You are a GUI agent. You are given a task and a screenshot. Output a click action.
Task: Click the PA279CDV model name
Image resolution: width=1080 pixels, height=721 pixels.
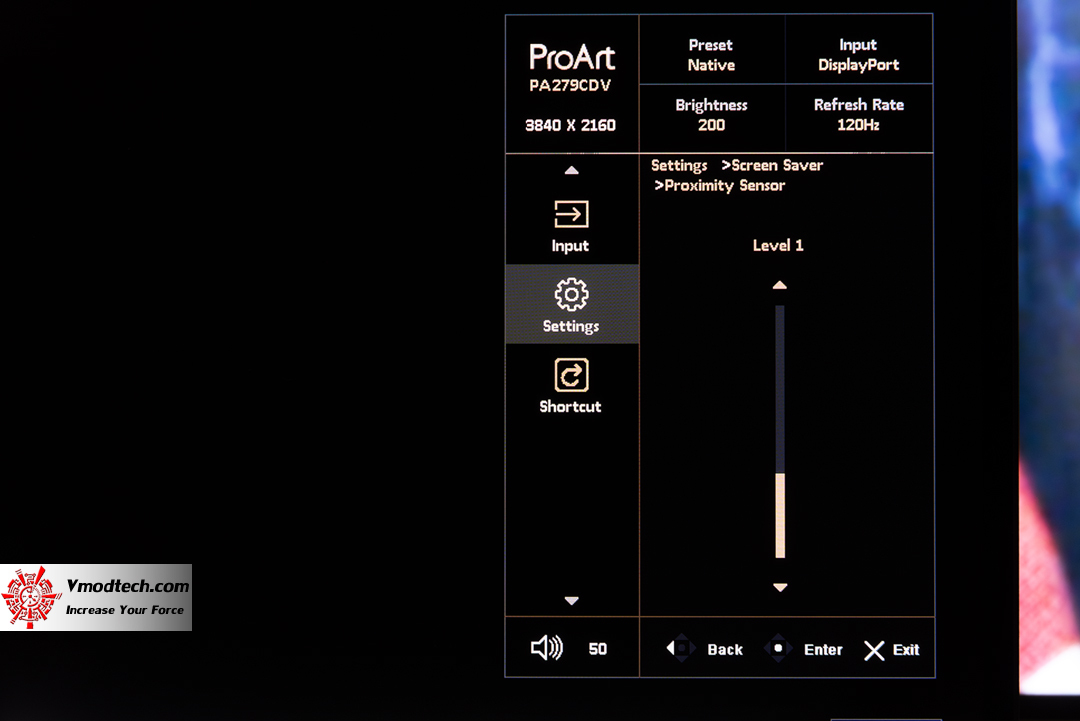pos(570,85)
